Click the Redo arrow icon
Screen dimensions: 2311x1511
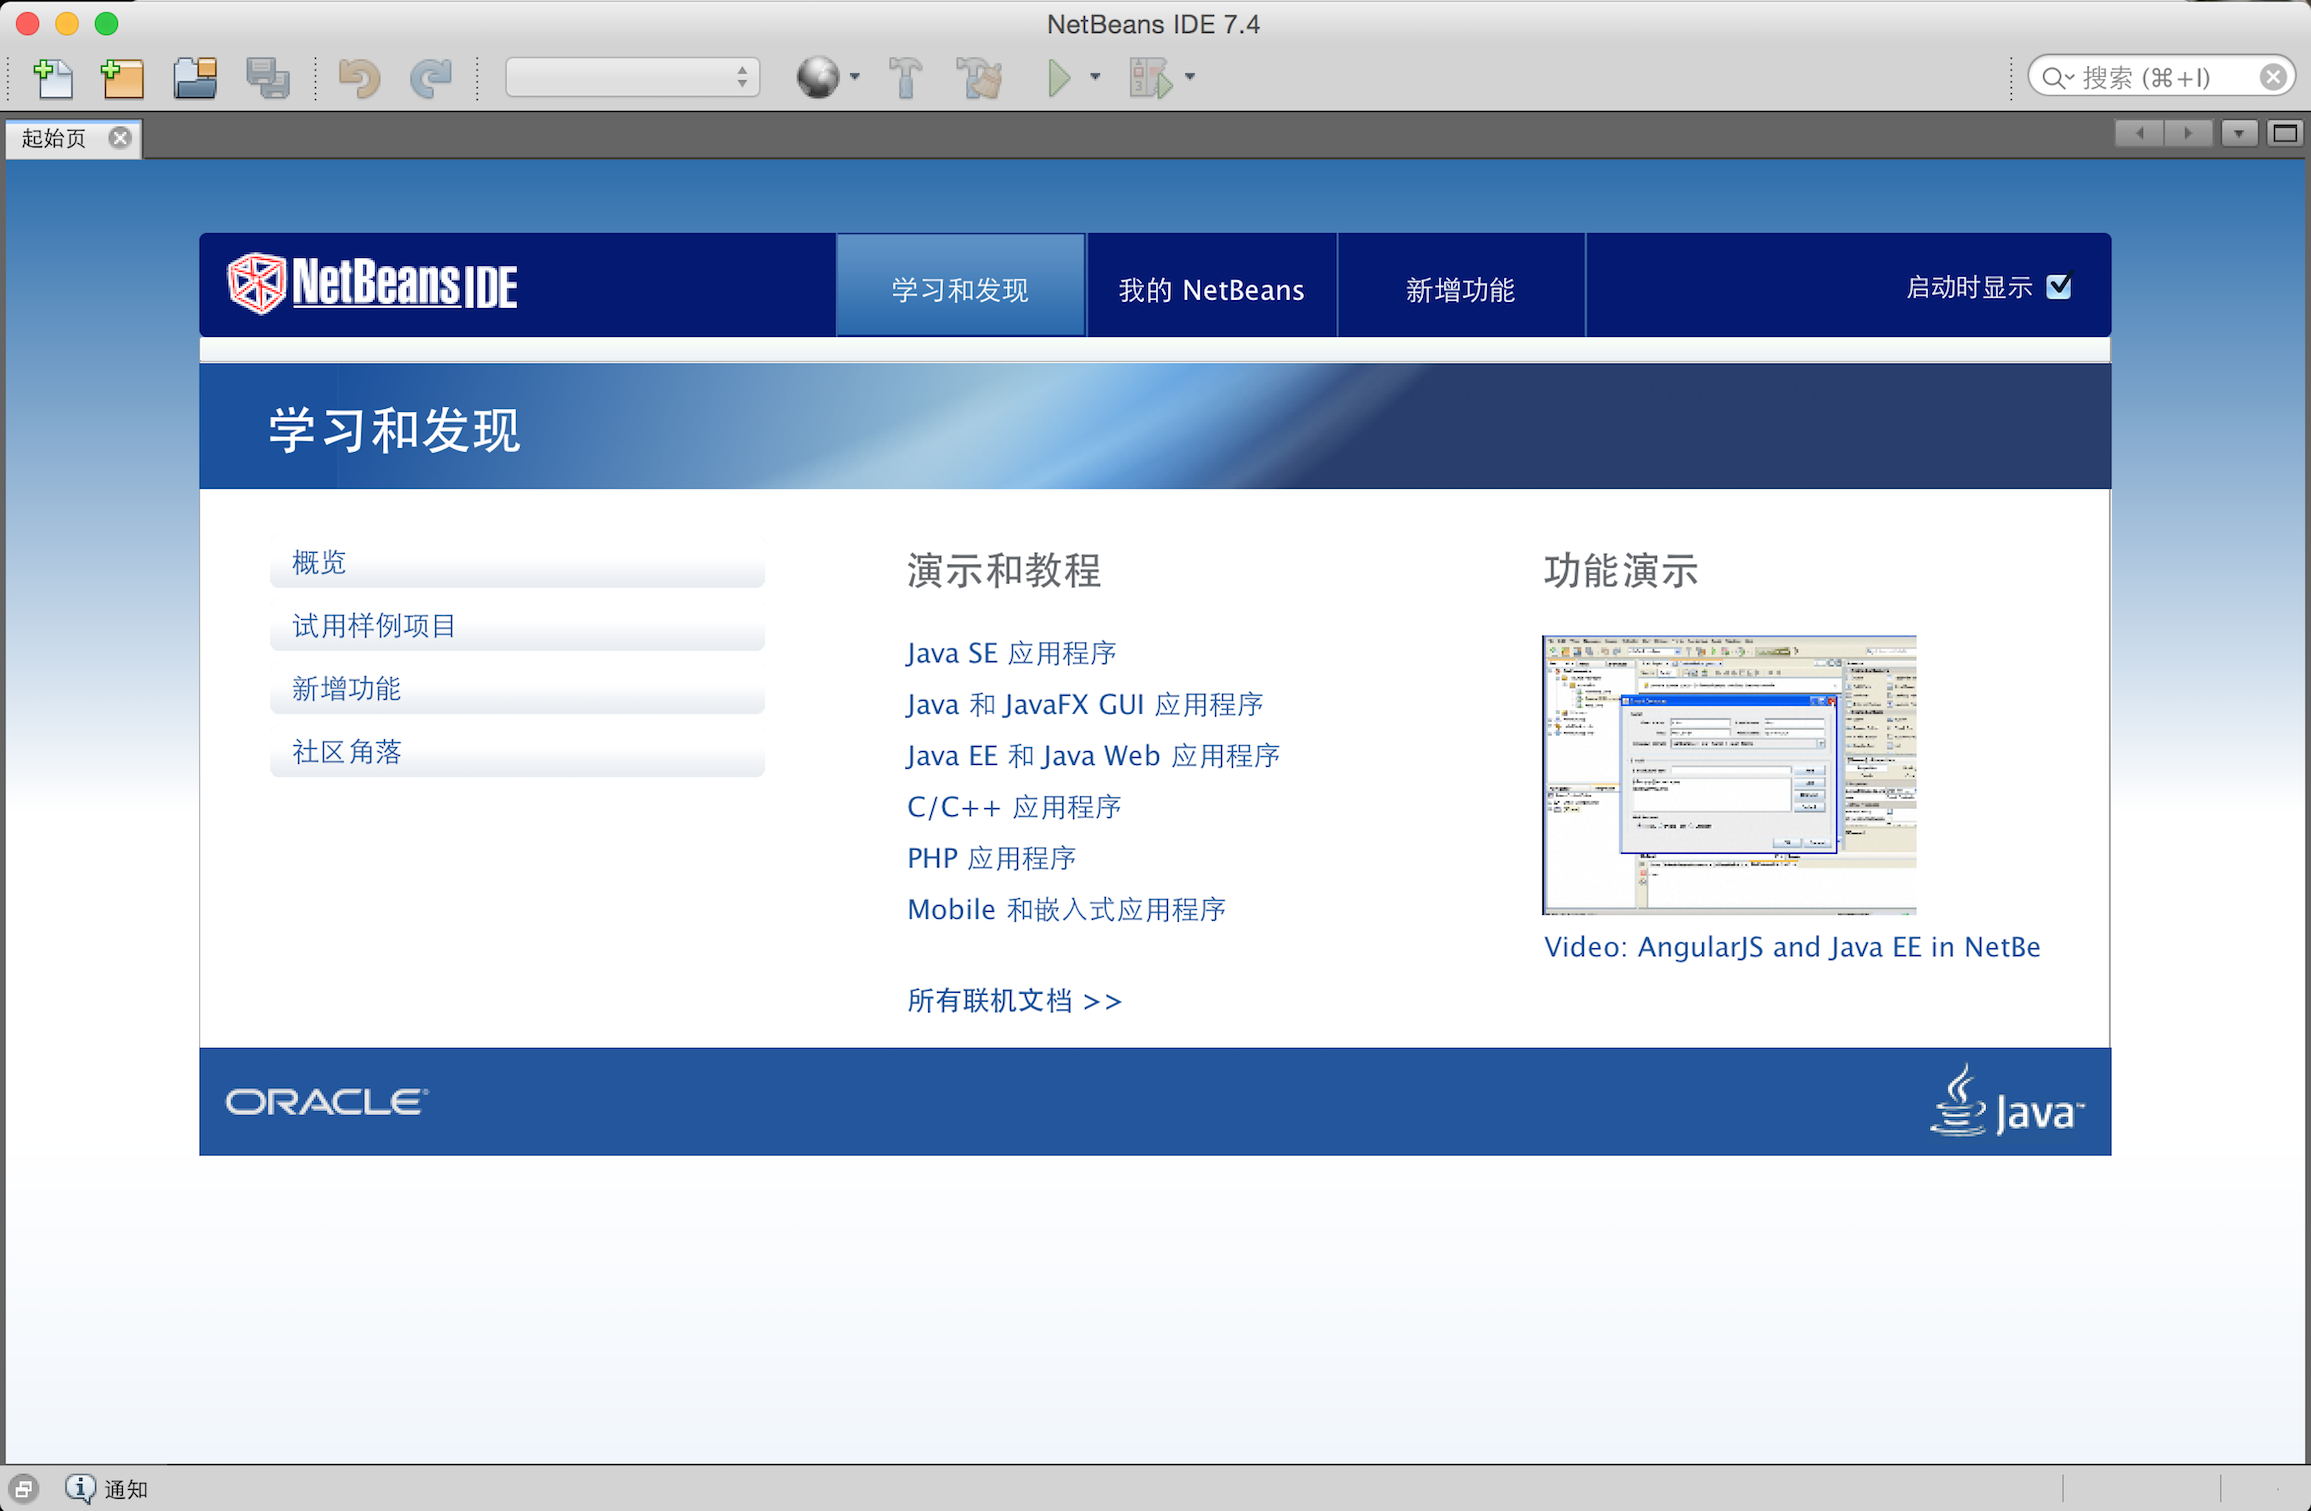click(x=431, y=78)
